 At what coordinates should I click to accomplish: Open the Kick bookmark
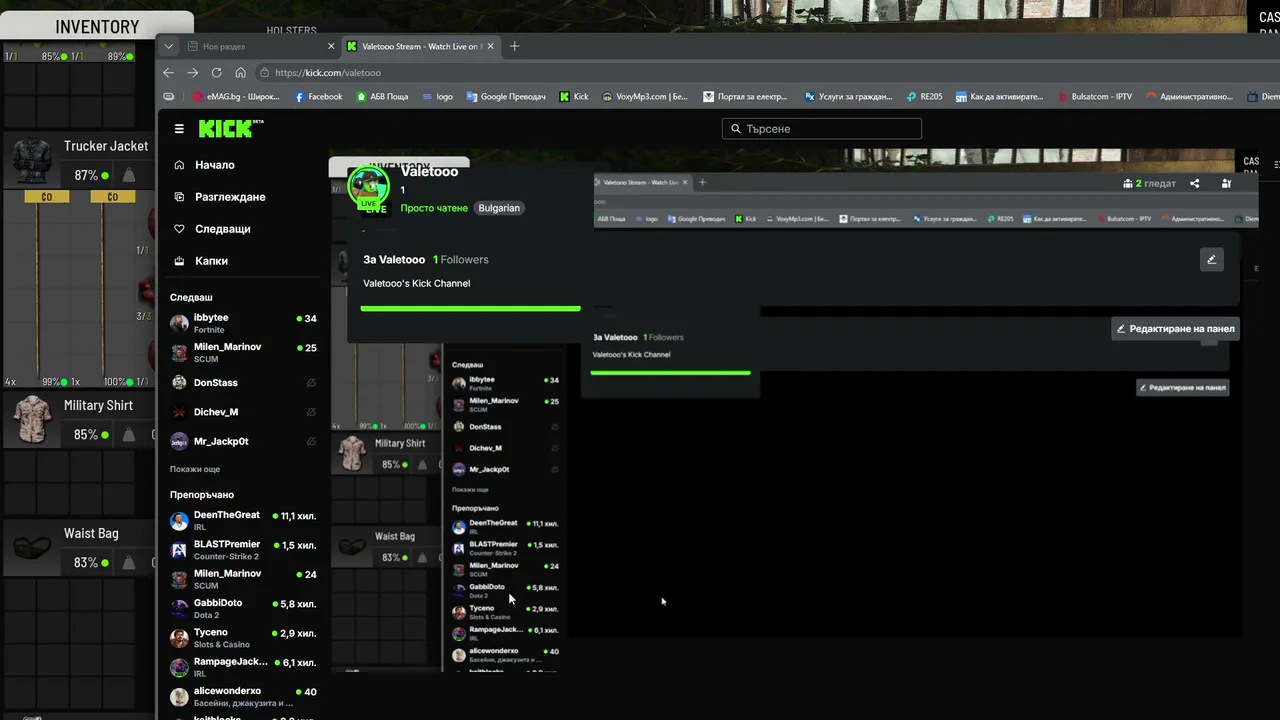tap(574, 97)
